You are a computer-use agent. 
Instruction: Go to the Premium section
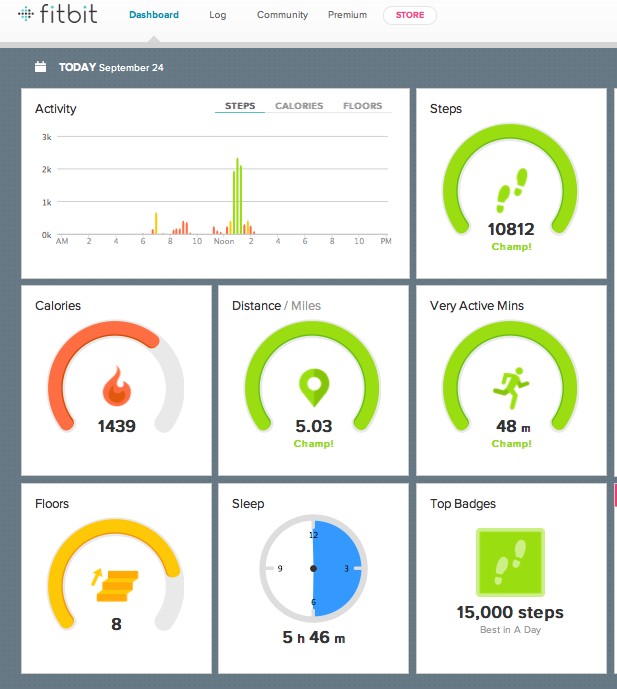pyautogui.click(x=347, y=15)
